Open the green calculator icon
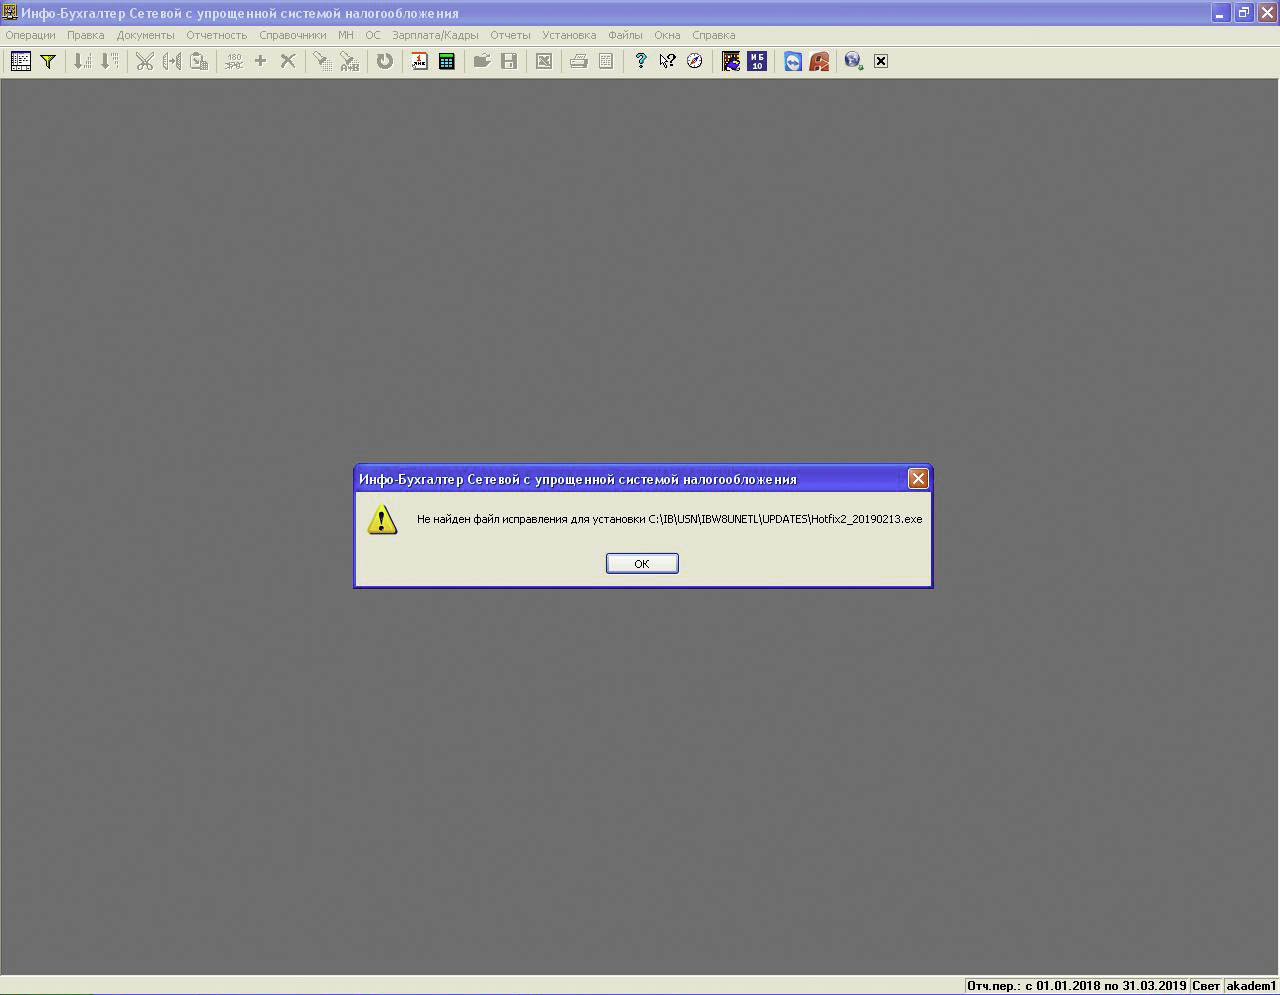Viewport: 1280px width, 995px height. [447, 61]
